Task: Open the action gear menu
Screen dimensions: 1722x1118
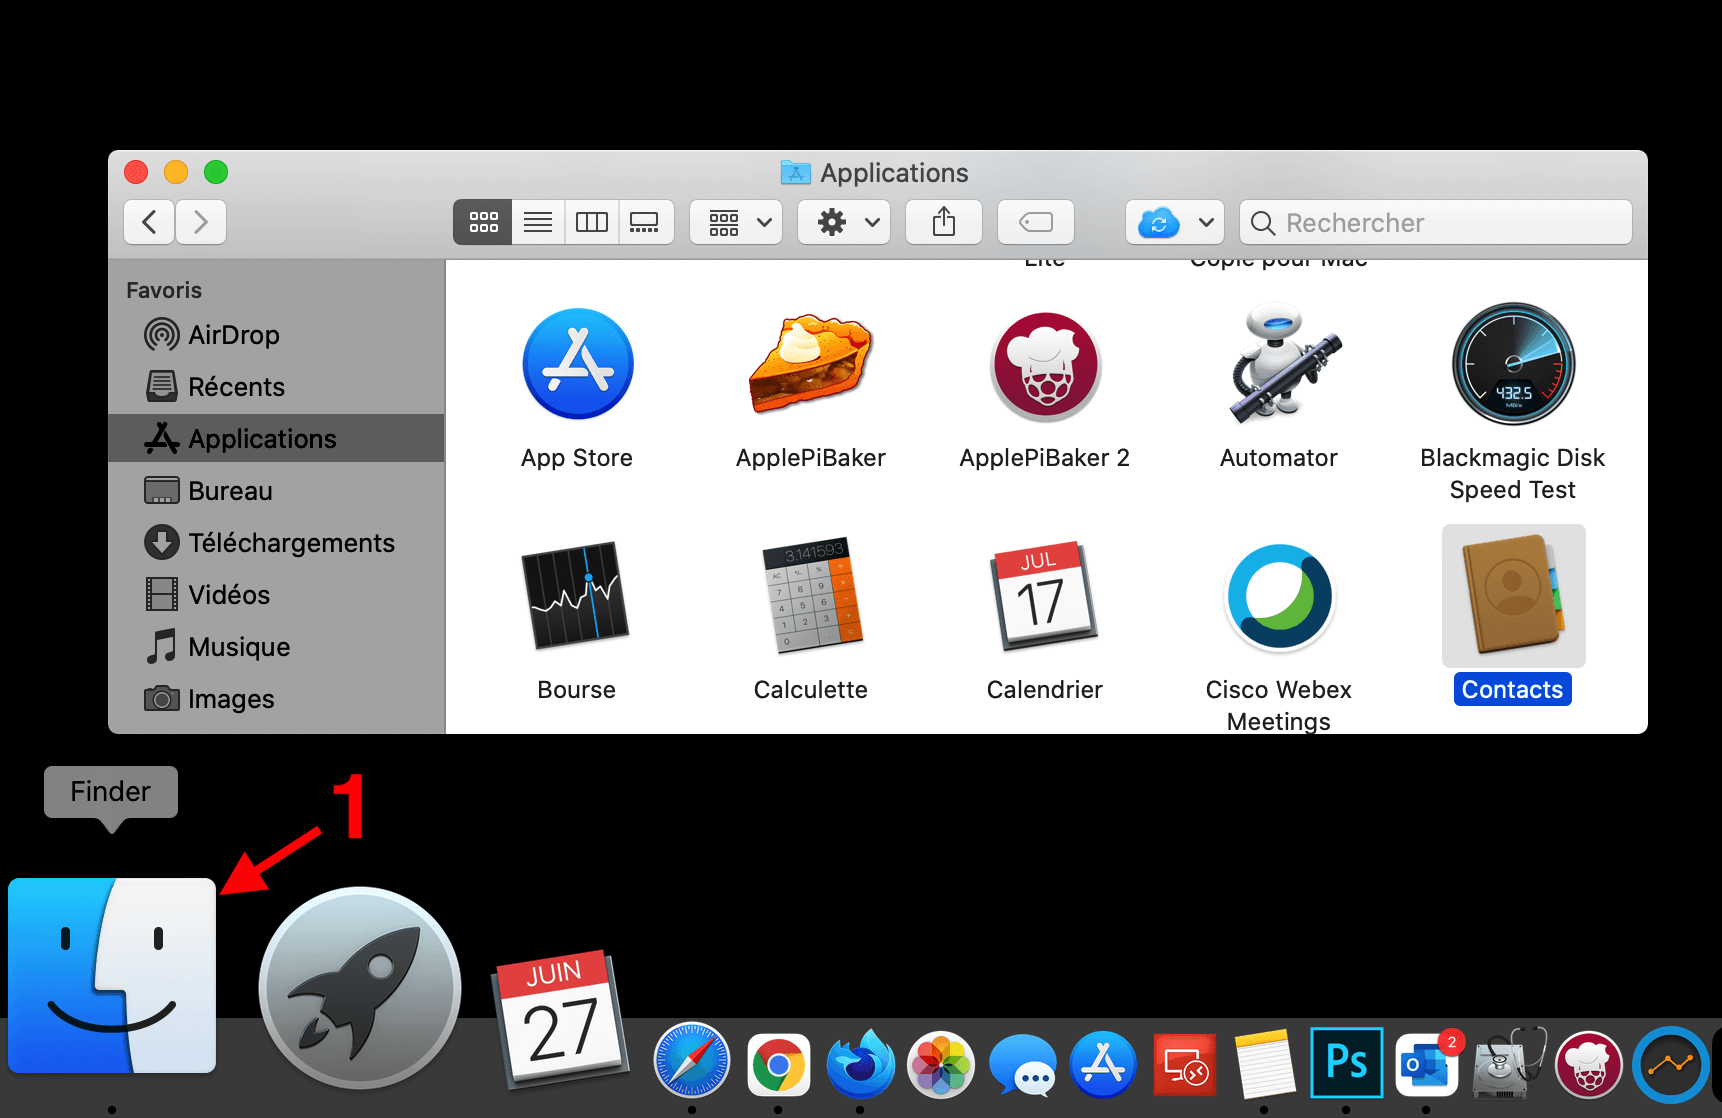Action: coord(843,222)
